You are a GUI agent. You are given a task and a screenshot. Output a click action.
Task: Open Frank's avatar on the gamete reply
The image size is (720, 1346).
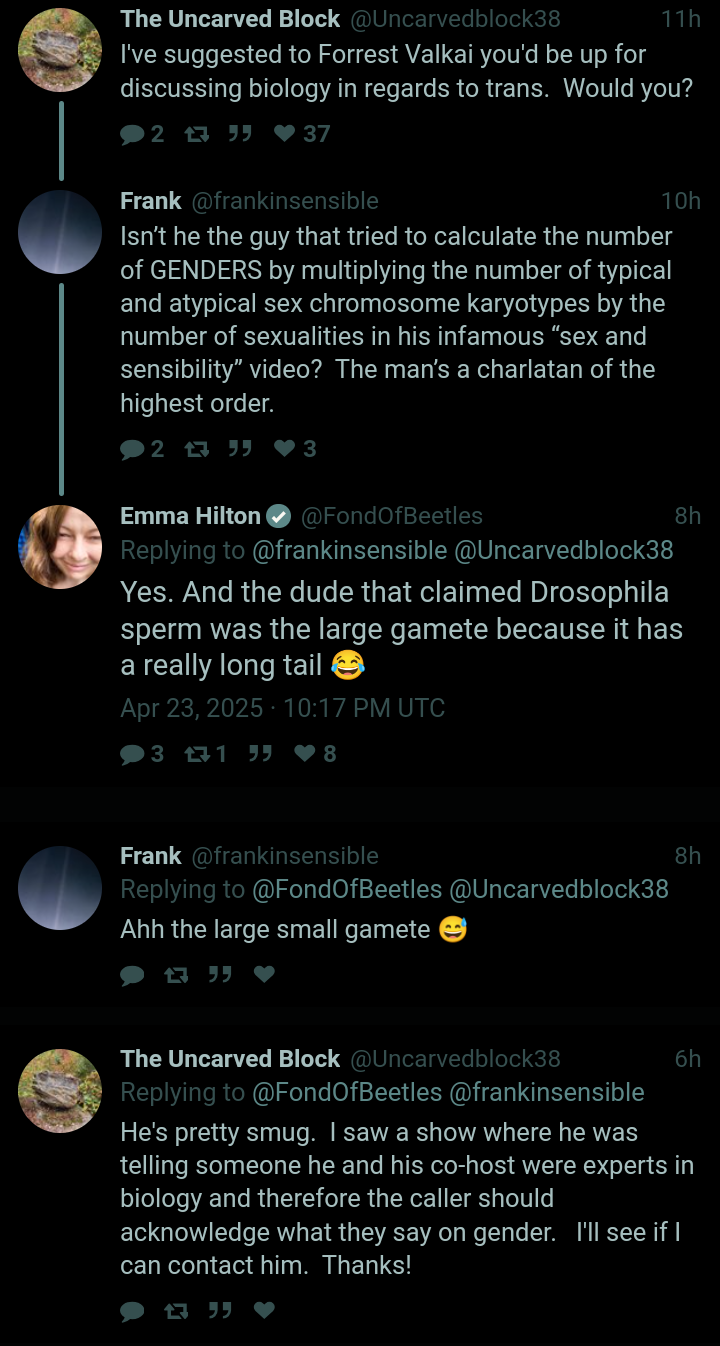(60, 887)
